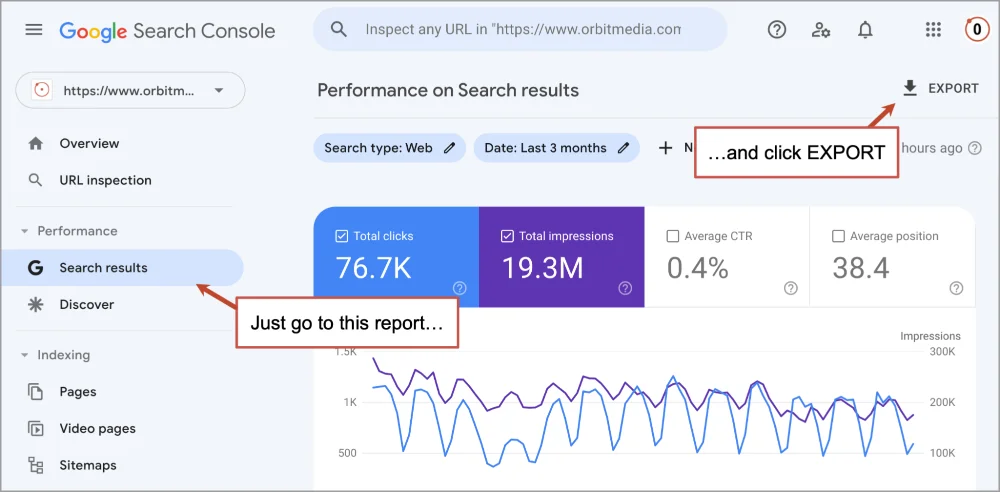1000x492 pixels.
Task: Open help tooltip on Average position card
Action: (x=956, y=288)
